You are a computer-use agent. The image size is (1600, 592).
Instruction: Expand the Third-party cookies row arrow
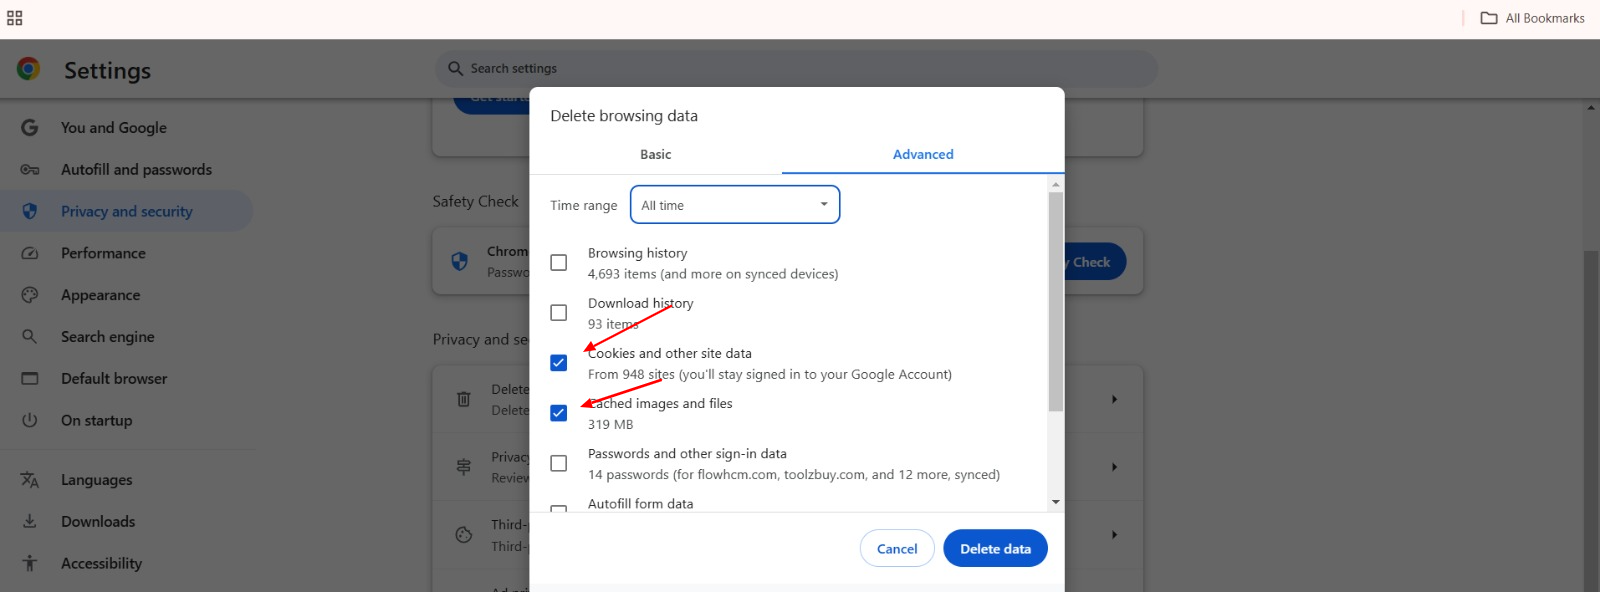[x=1114, y=535]
